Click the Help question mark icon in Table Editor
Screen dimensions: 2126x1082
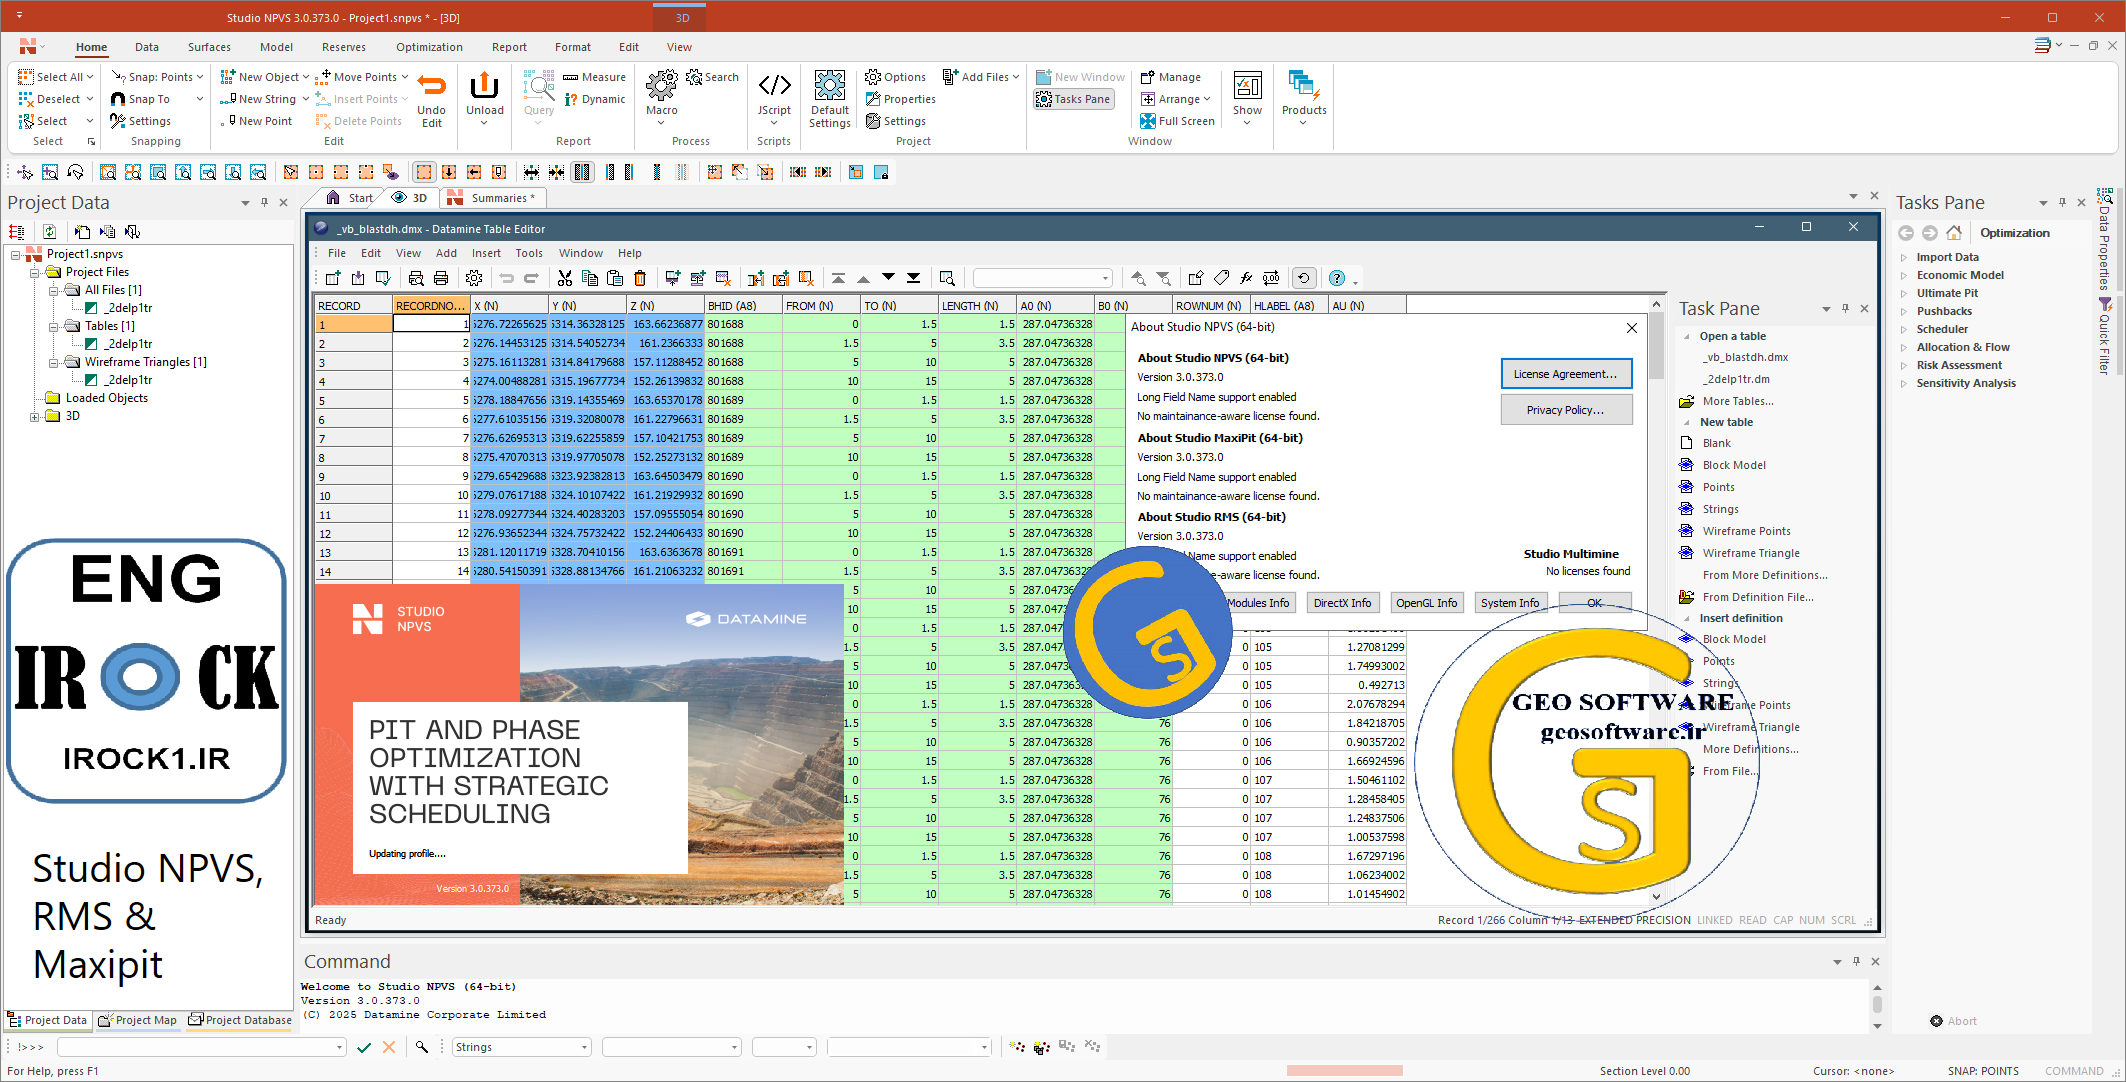1337,278
